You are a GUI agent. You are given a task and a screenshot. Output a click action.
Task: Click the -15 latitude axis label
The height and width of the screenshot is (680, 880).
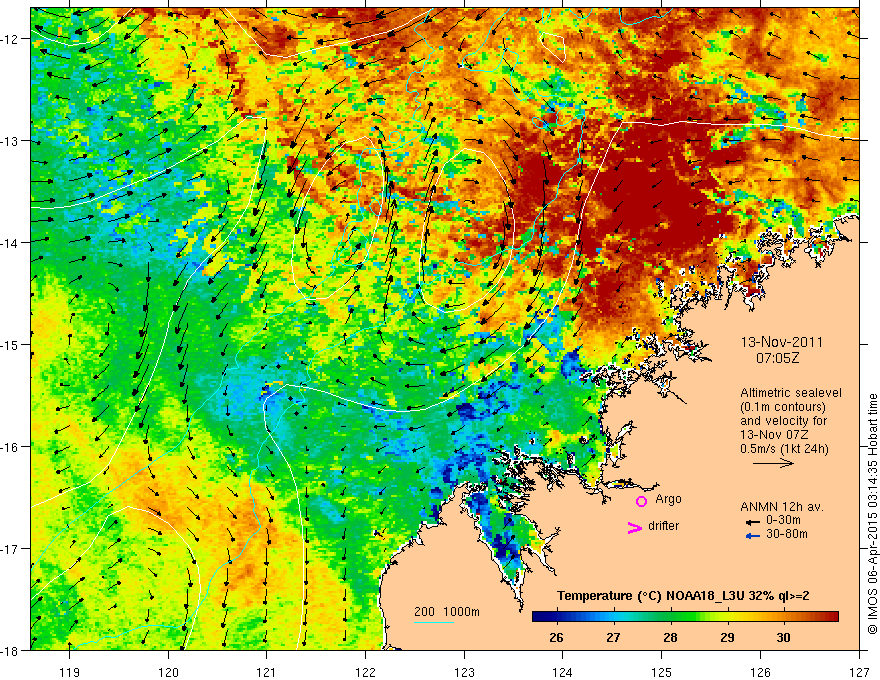pos(11,344)
